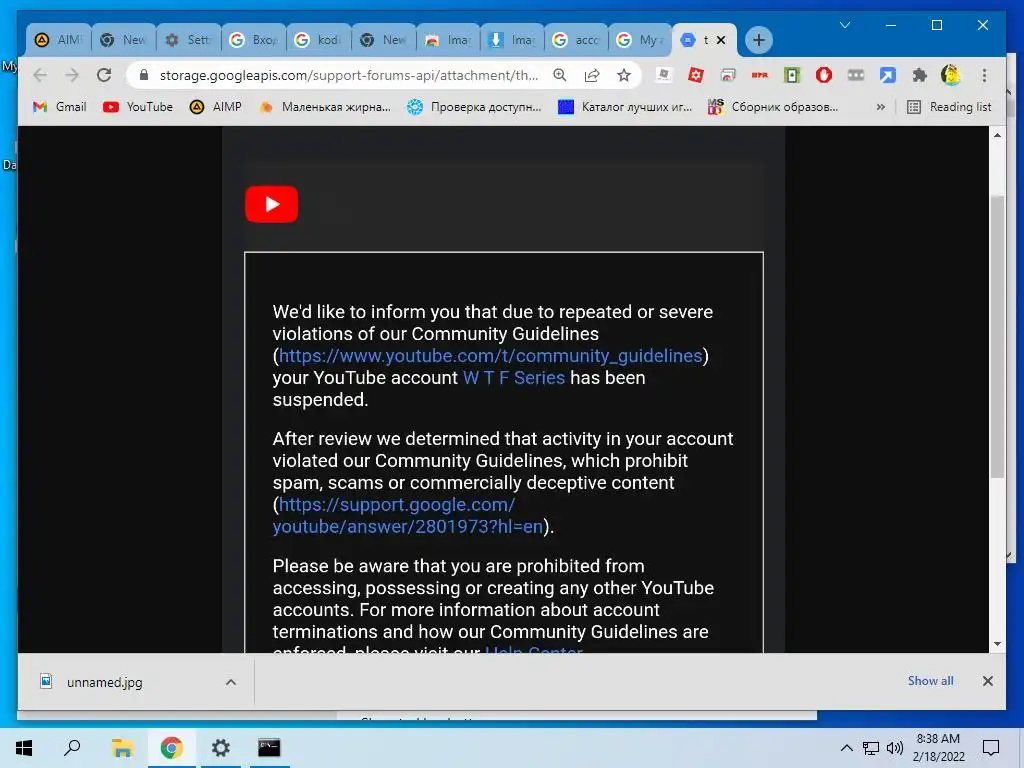
Task: Click the blue arrow extension icon
Action: tap(888, 75)
